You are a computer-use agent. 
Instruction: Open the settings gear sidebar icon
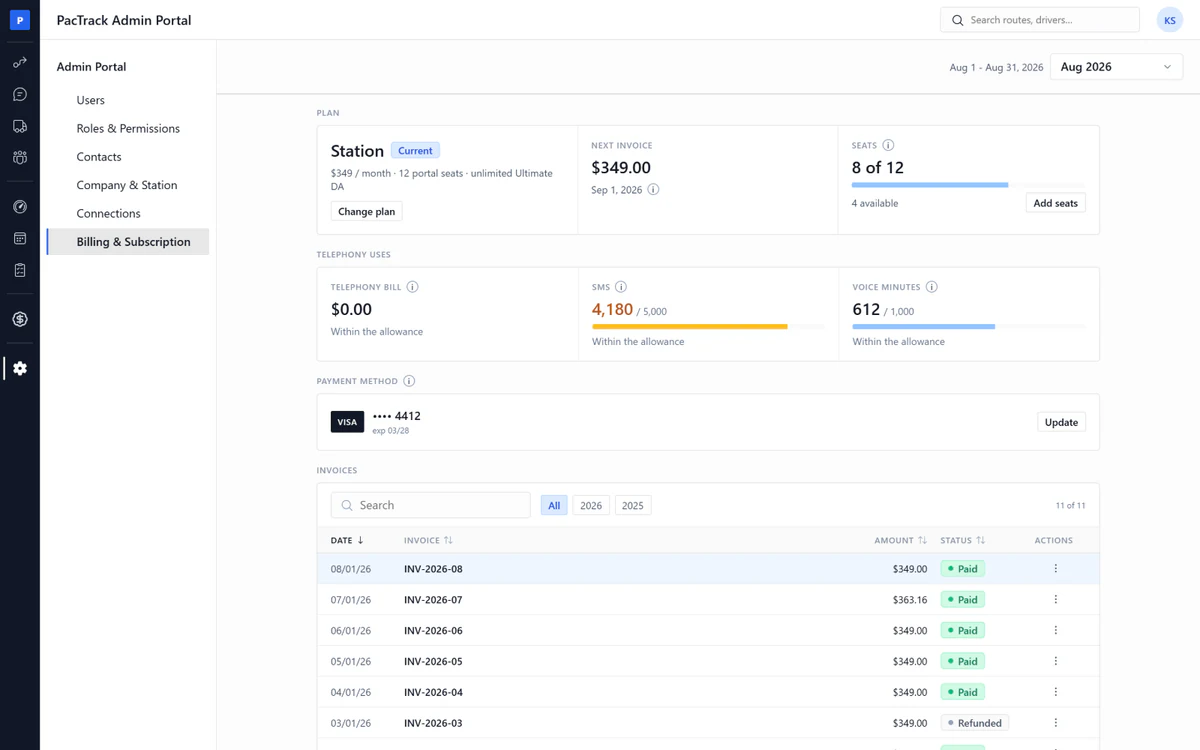click(x=20, y=368)
